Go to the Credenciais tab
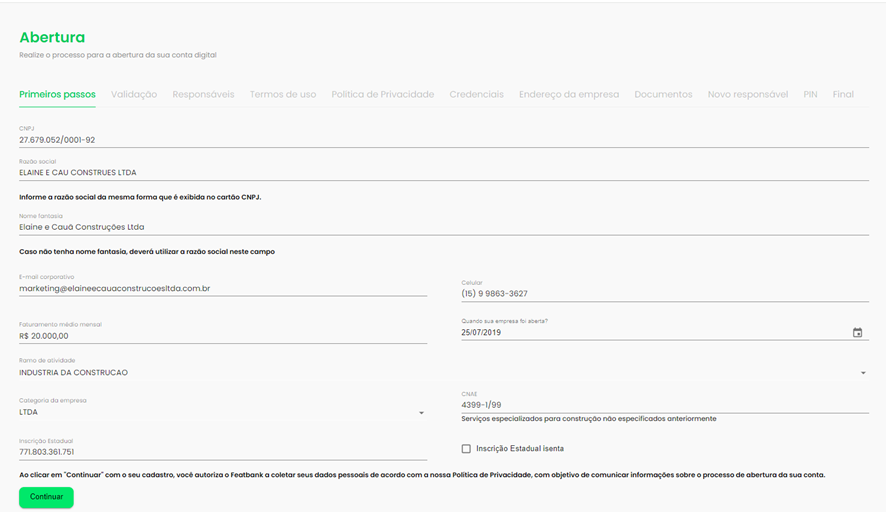The image size is (886, 512). pos(476,94)
